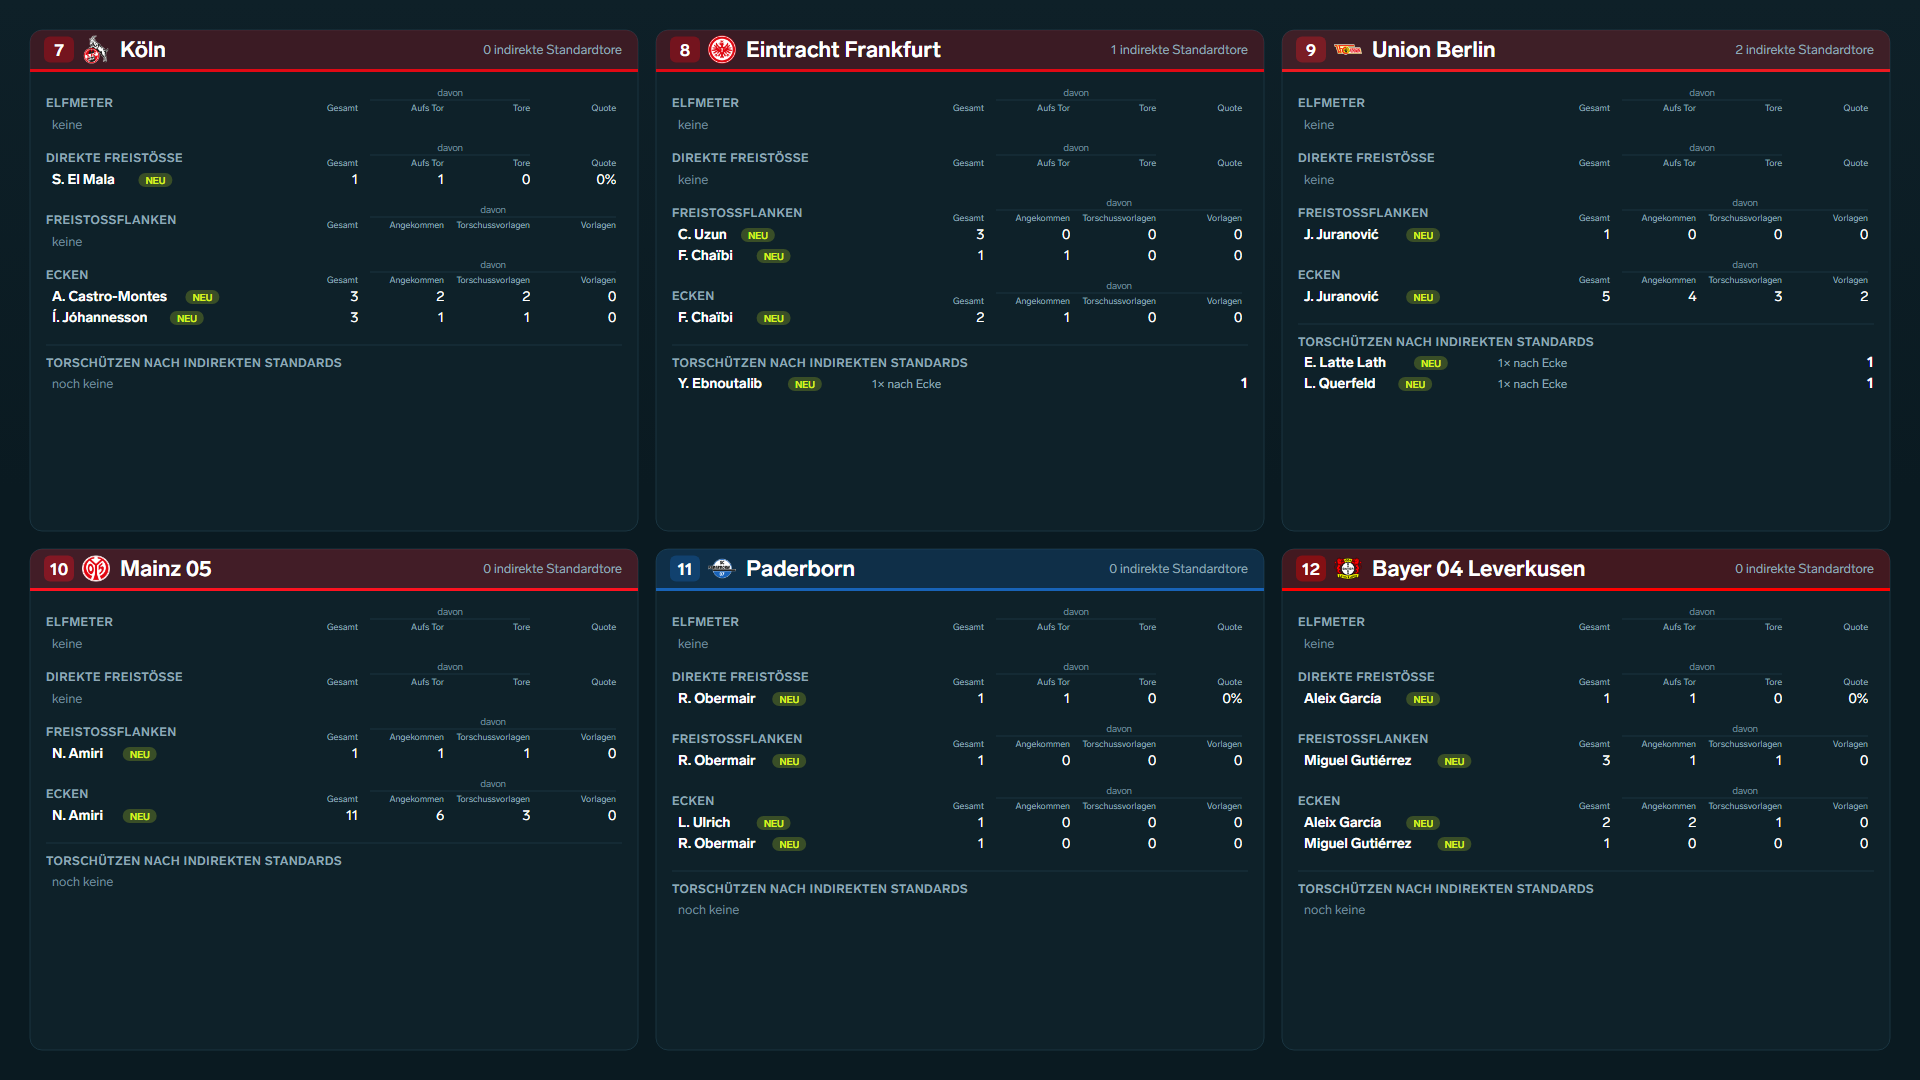Click the "Freistossflanken" heading on Köln card

pos(111,220)
